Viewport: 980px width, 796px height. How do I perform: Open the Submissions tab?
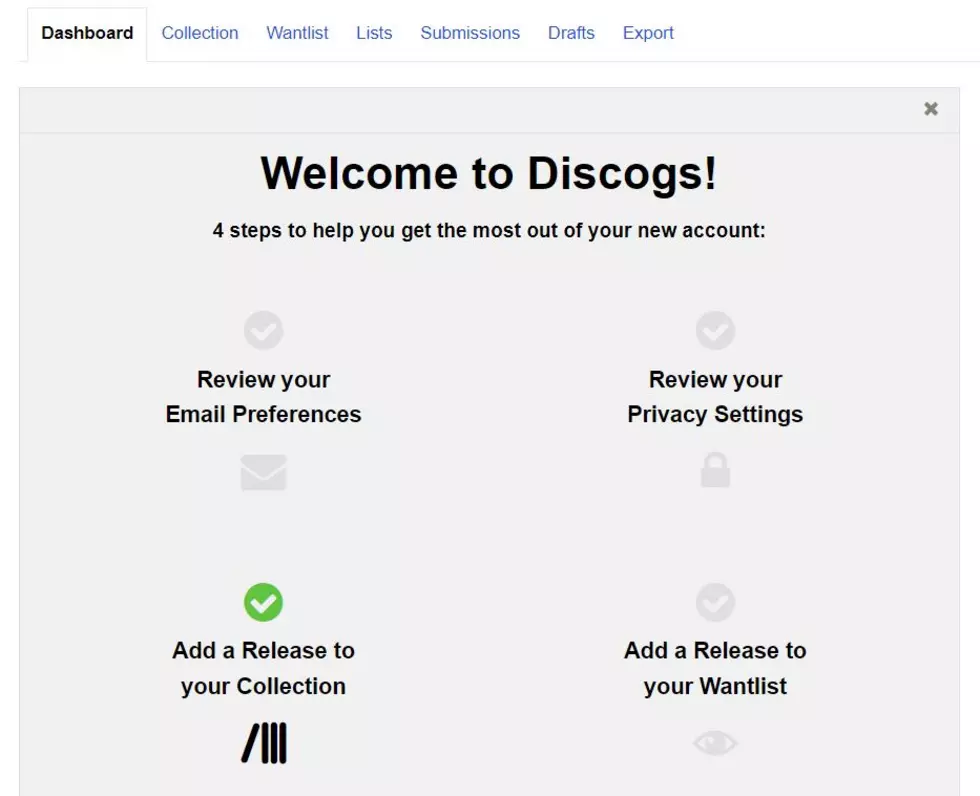click(470, 33)
